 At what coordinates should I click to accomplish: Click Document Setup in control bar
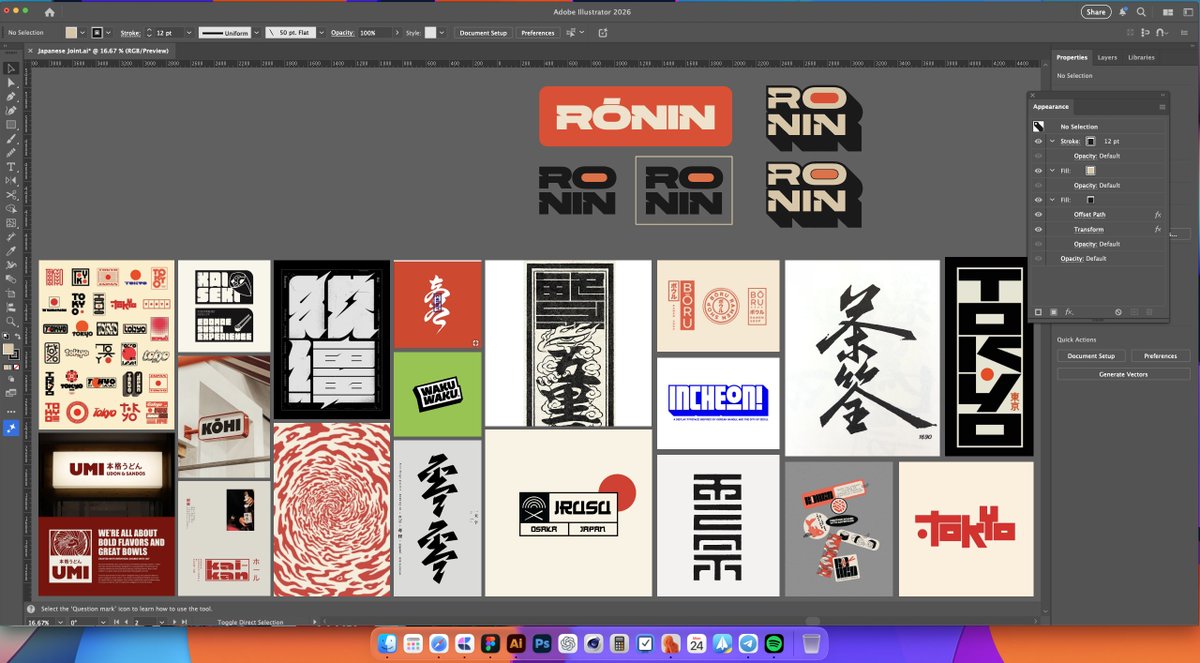pos(483,32)
